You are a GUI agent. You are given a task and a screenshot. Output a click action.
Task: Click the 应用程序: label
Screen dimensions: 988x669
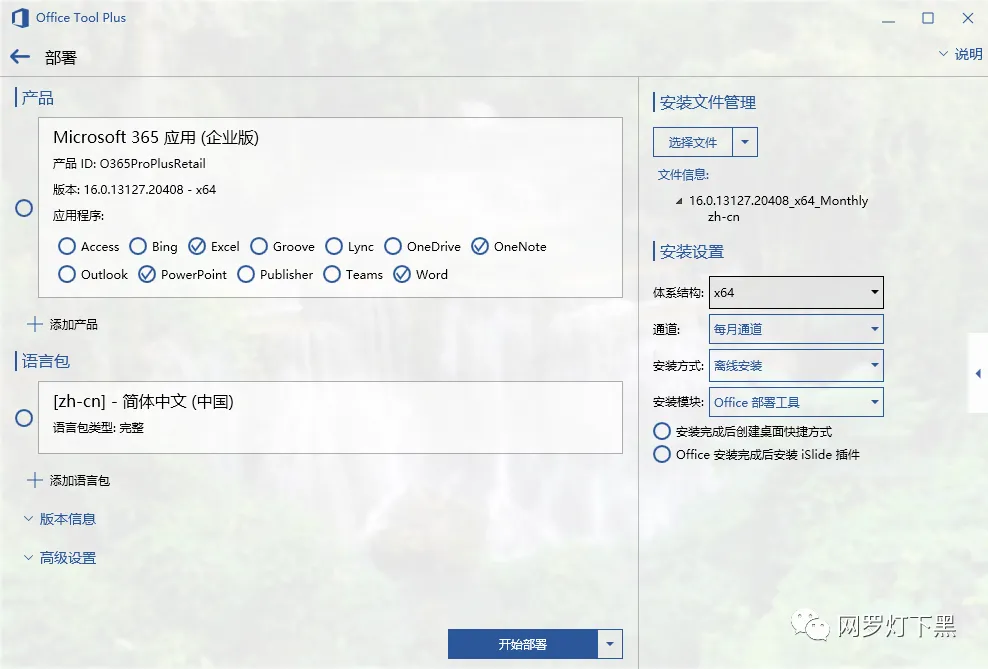click(x=78, y=215)
